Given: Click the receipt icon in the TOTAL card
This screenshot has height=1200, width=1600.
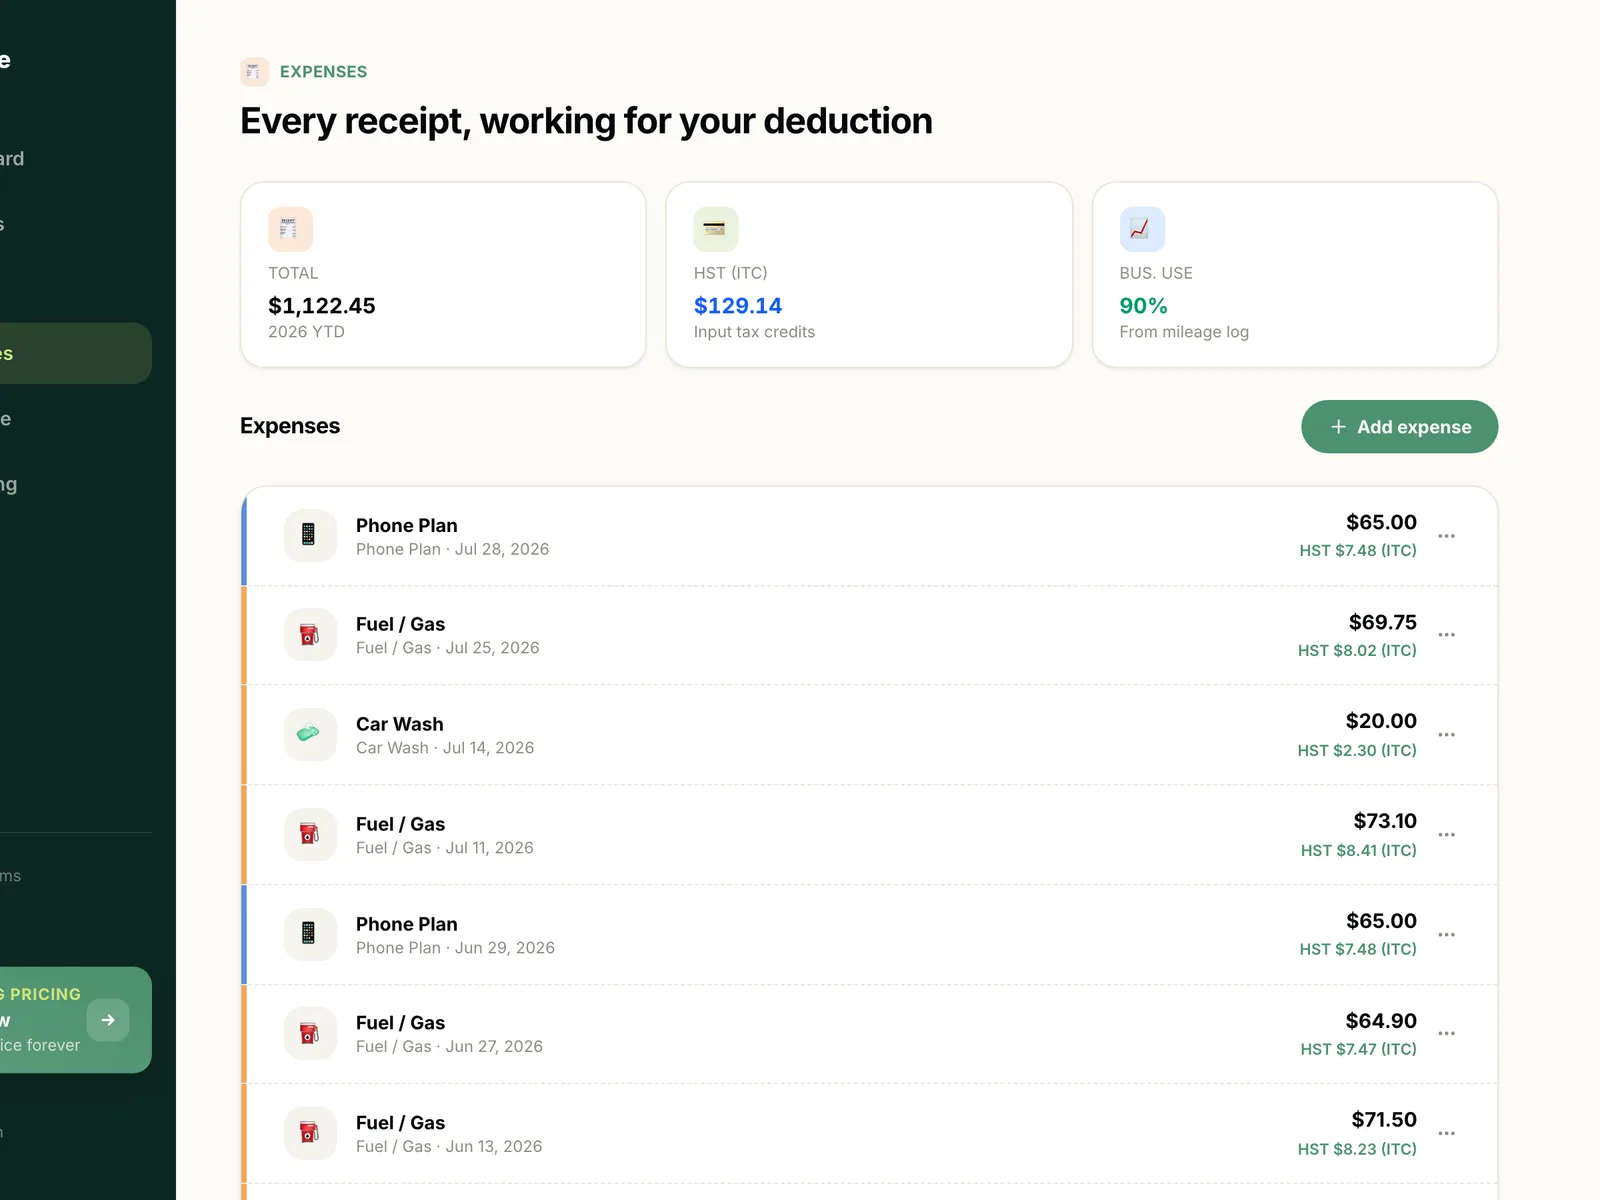Looking at the screenshot, I should point(290,229).
